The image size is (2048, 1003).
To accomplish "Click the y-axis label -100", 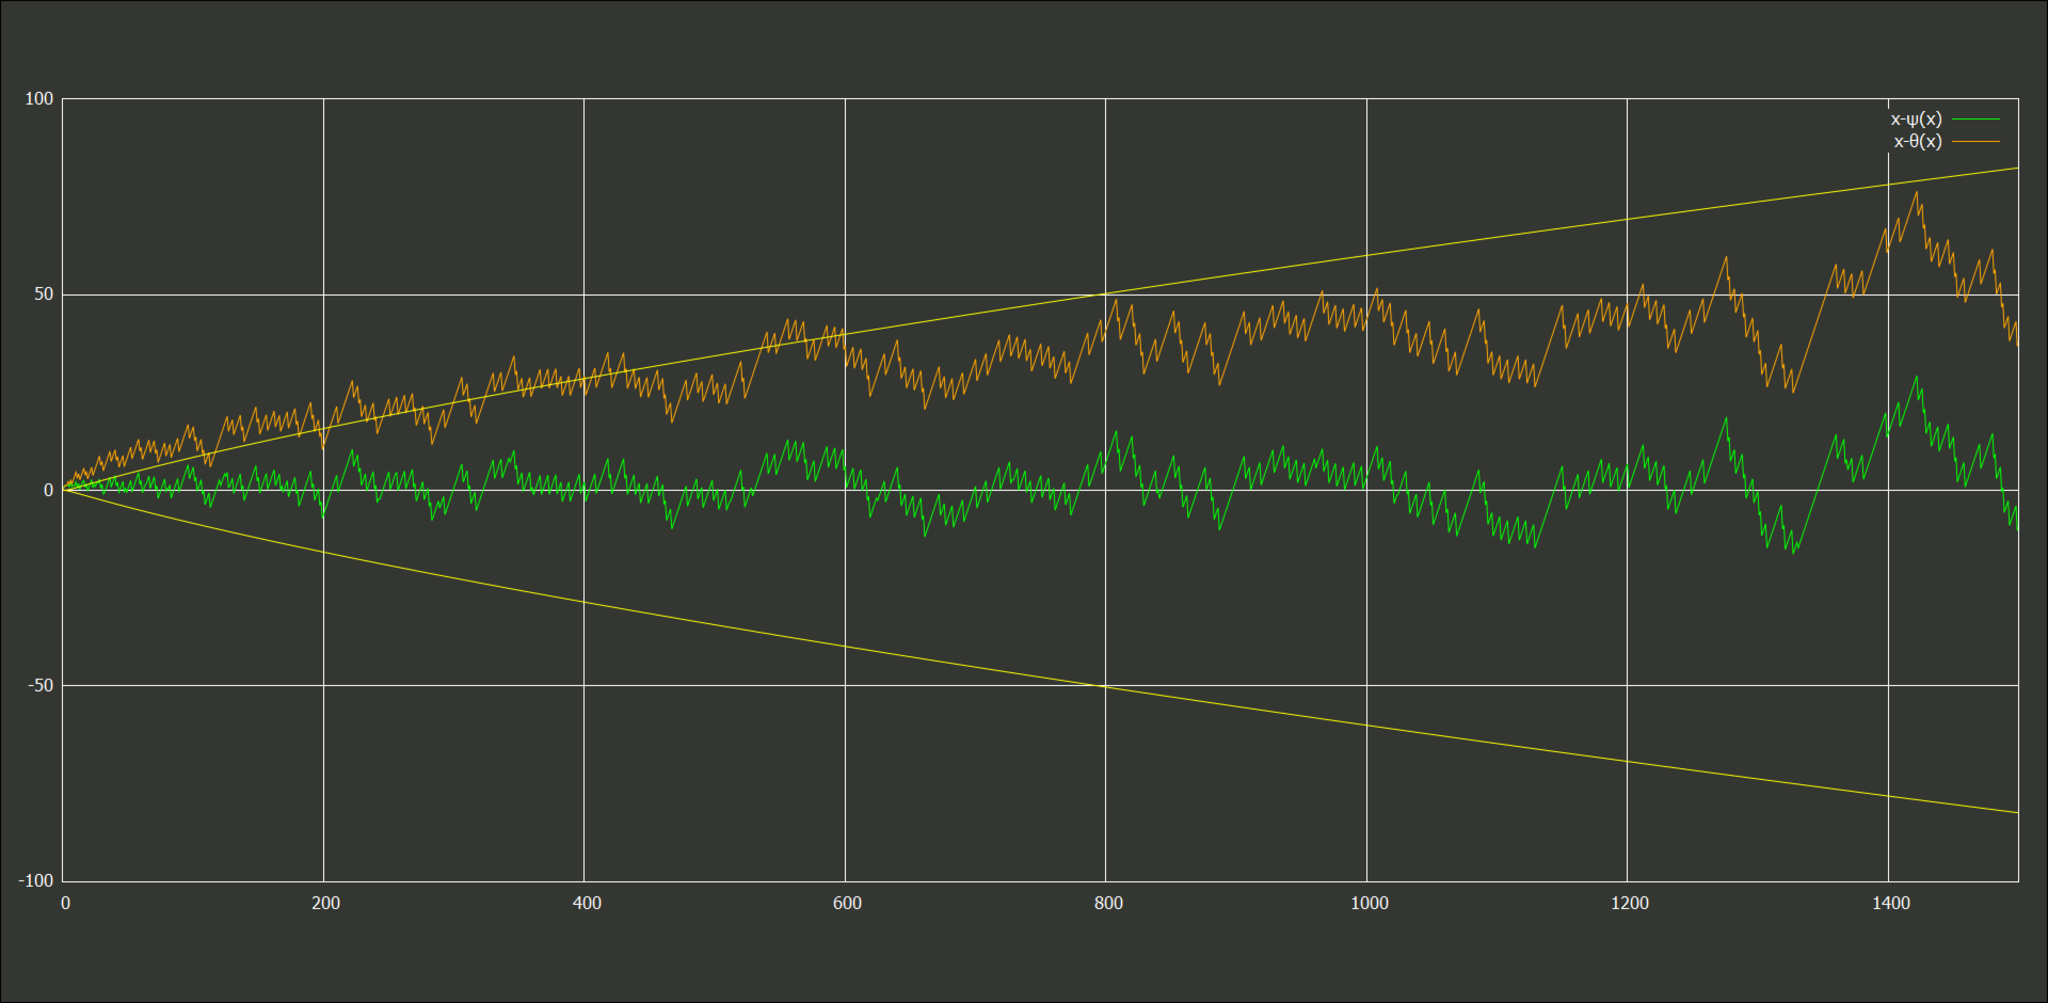I will [36, 881].
